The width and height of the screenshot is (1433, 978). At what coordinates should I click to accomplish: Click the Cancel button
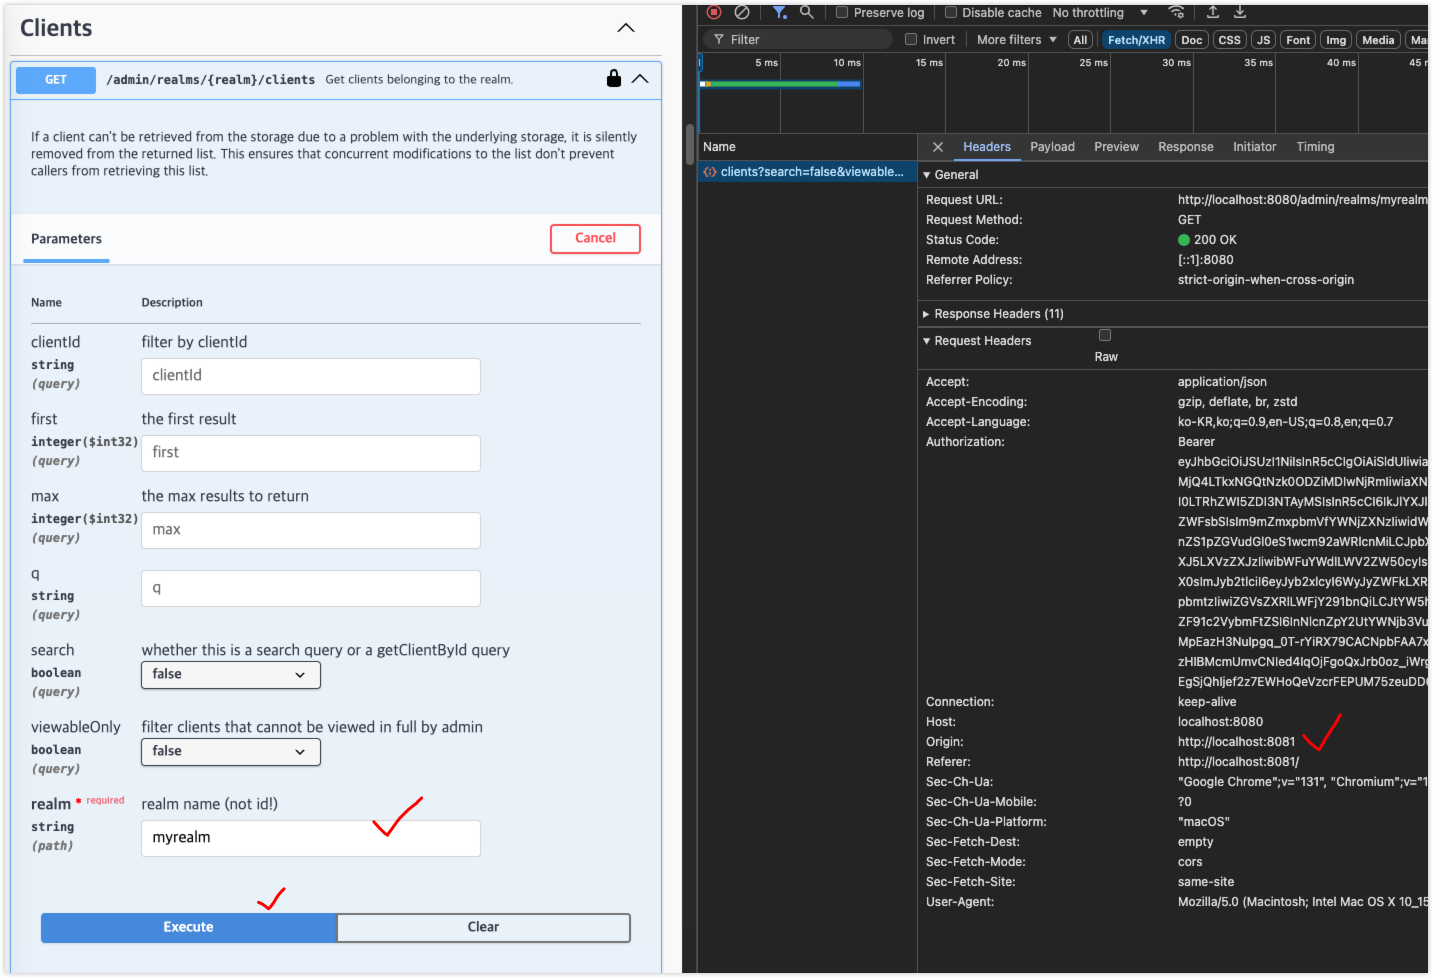click(x=595, y=238)
